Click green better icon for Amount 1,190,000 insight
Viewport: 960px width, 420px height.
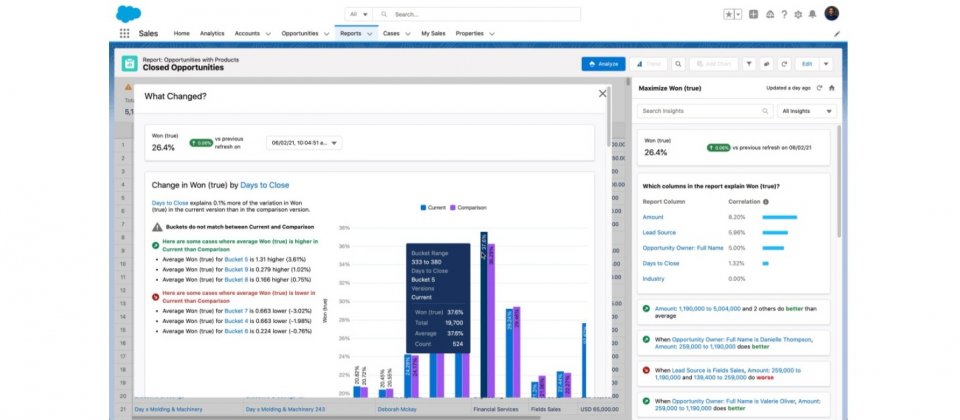(647, 309)
